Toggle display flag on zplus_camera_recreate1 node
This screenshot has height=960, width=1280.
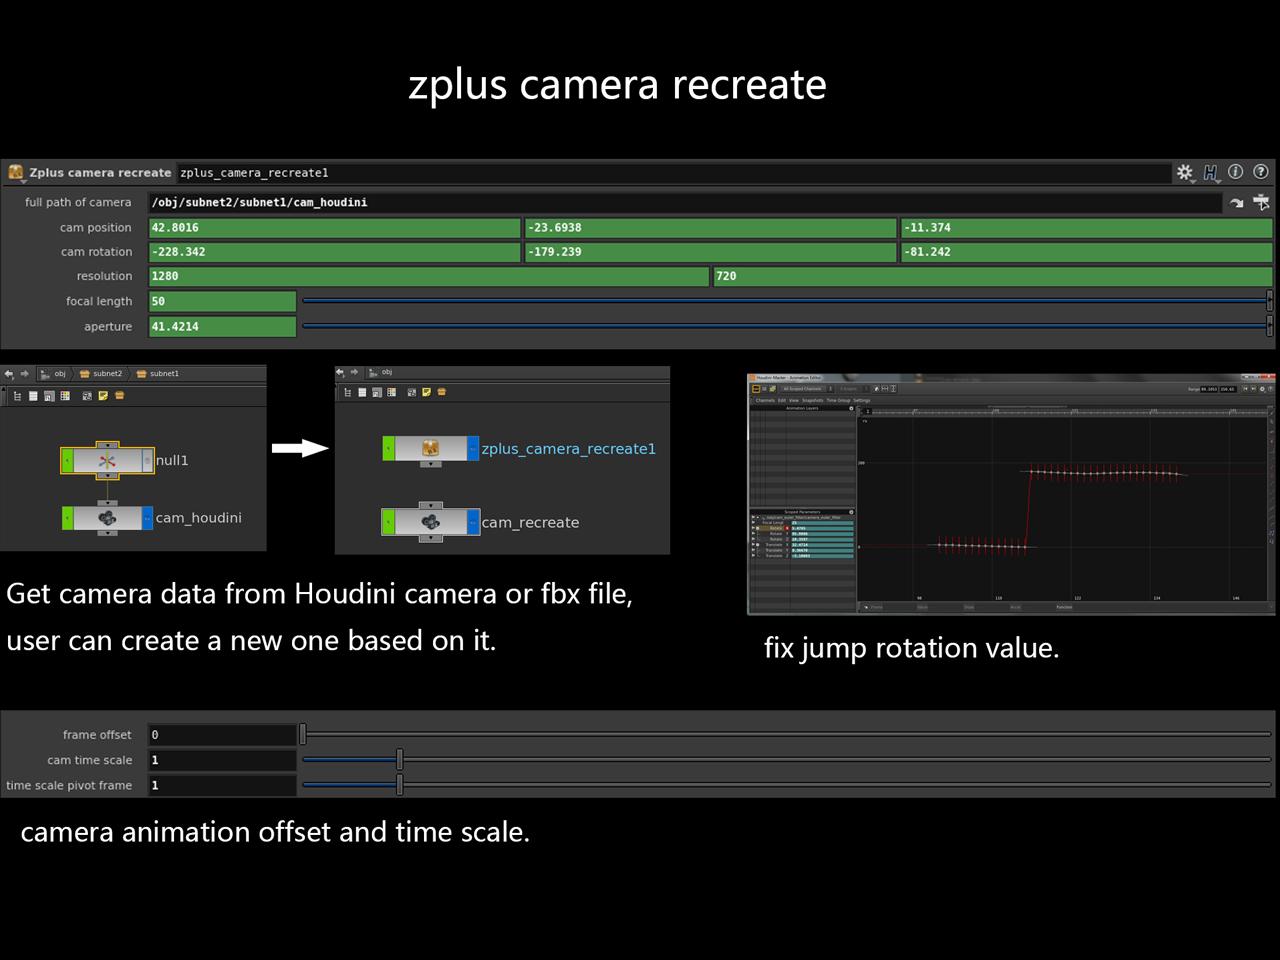[390, 448]
